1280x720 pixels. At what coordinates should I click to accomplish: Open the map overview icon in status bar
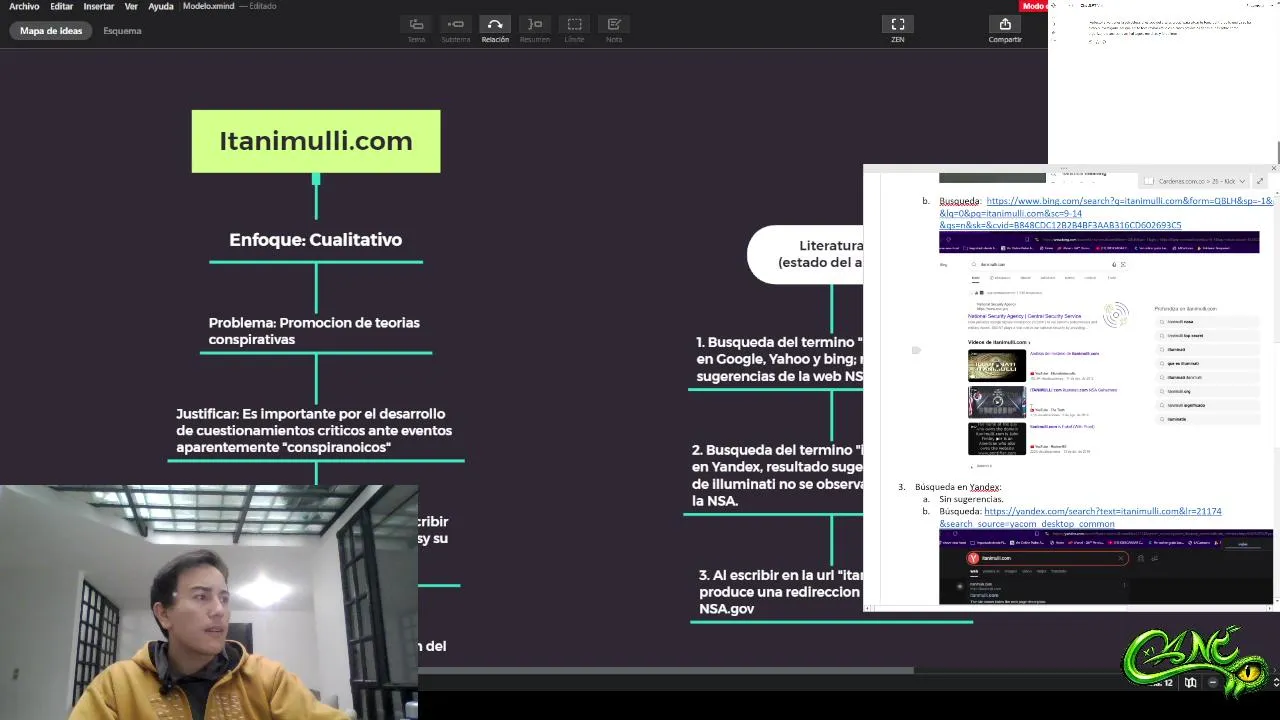1190,682
